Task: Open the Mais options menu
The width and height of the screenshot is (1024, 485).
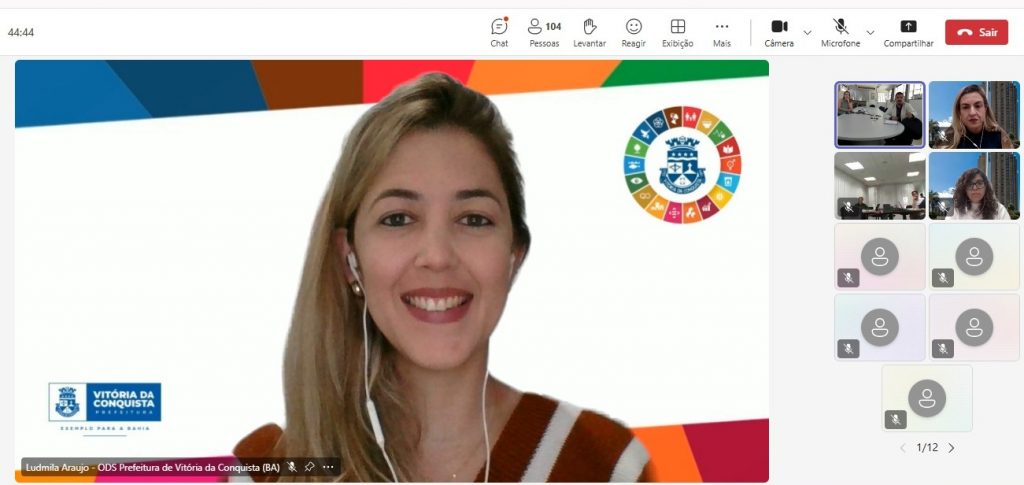Action: (x=721, y=32)
